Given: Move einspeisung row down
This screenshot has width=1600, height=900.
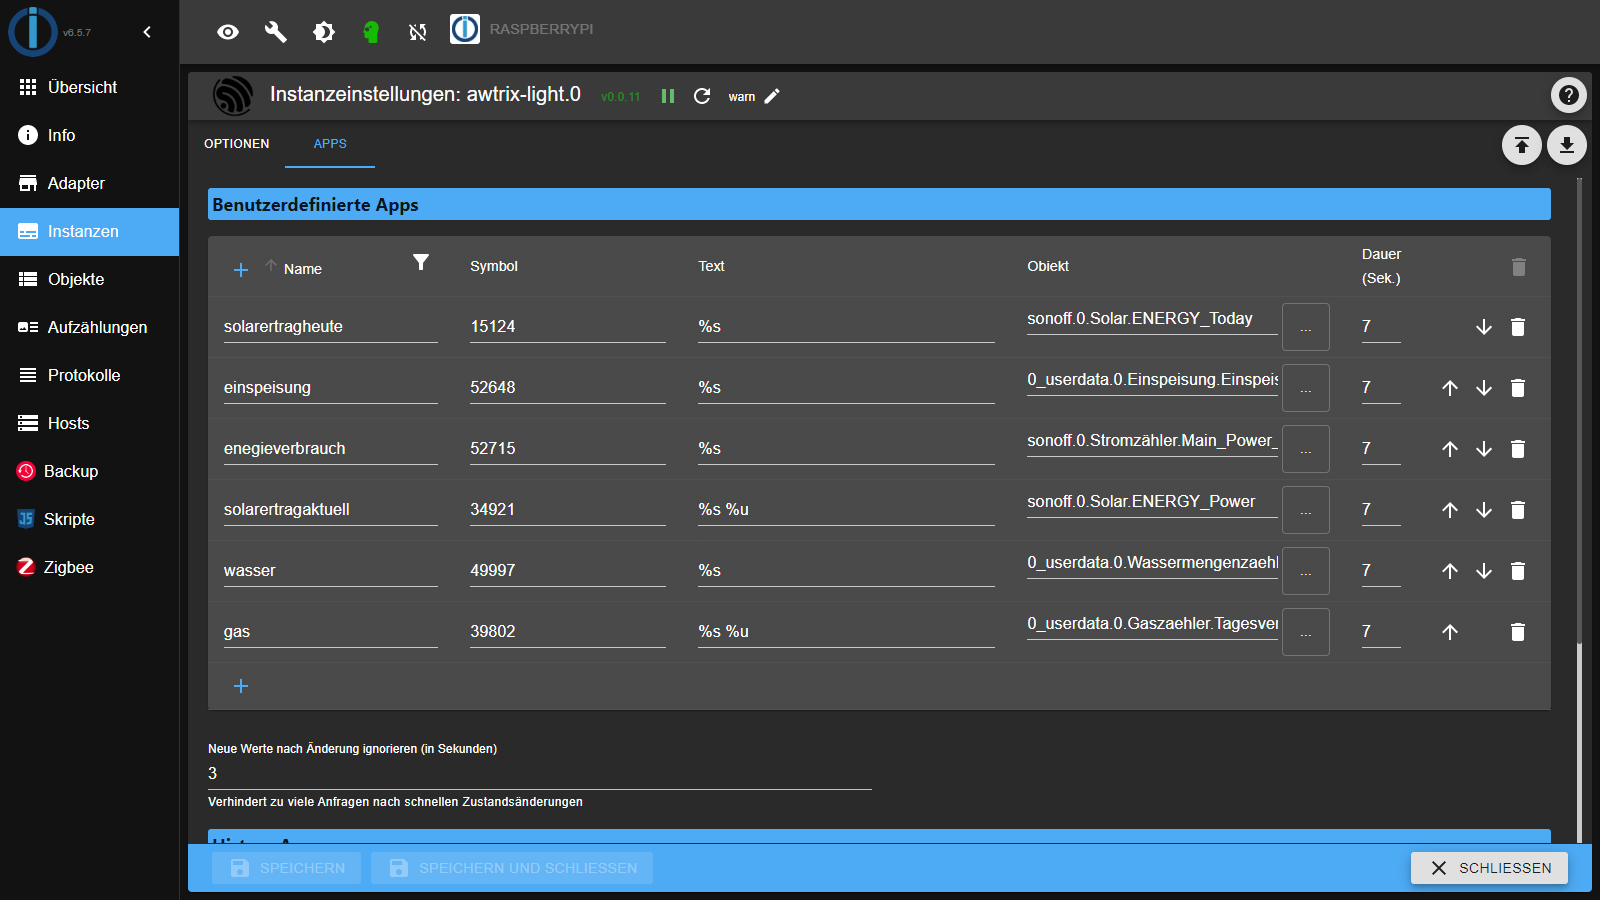Looking at the screenshot, I should 1484,388.
